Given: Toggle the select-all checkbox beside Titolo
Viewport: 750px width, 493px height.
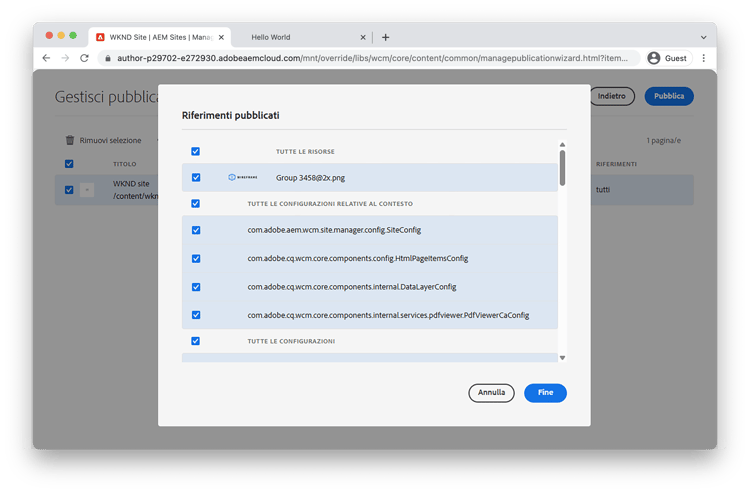Looking at the screenshot, I should 69,164.
